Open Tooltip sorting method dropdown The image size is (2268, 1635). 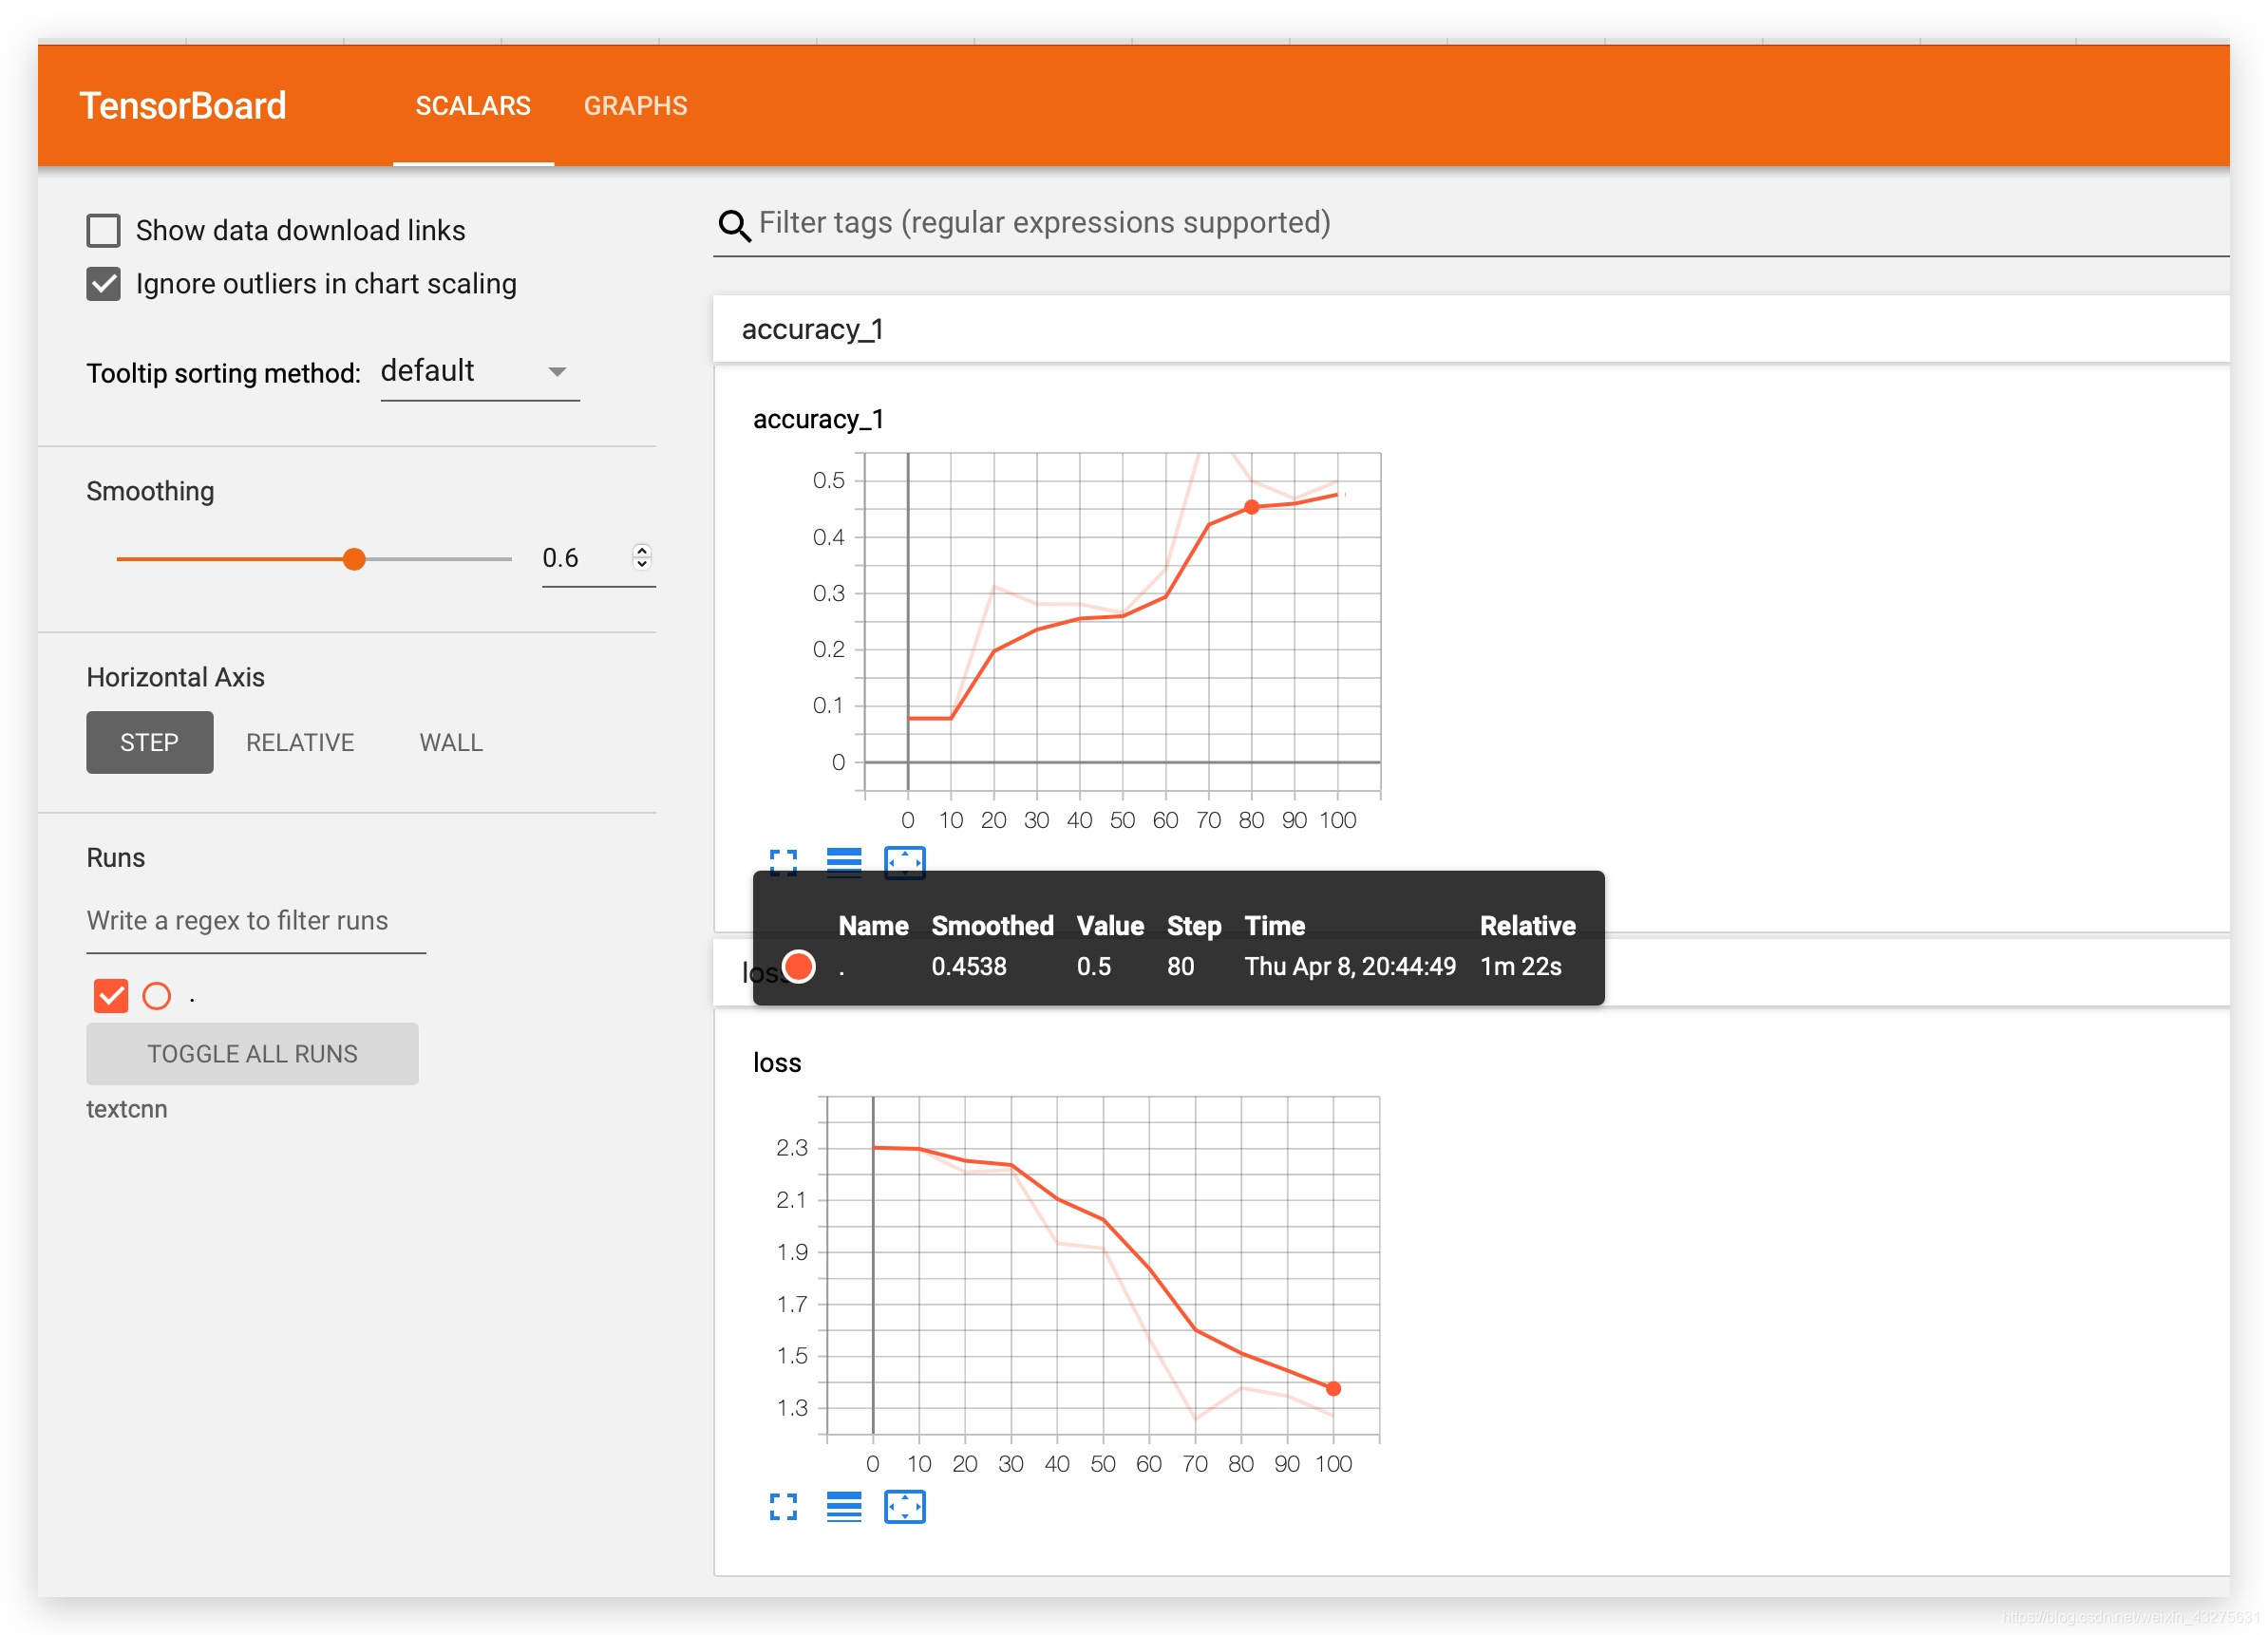(x=480, y=372)
